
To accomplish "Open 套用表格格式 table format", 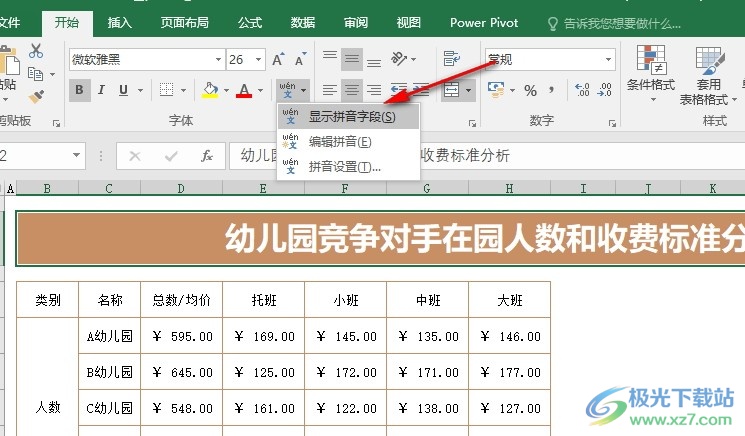I will tap(708, 76).
